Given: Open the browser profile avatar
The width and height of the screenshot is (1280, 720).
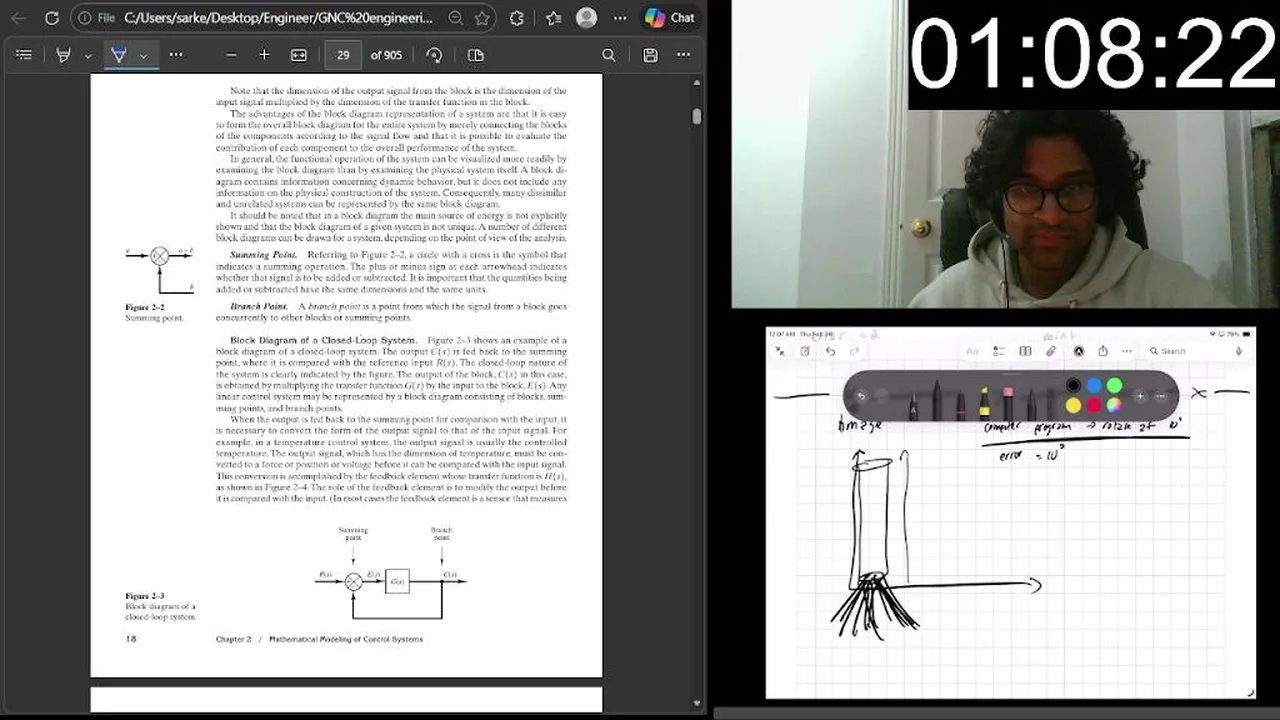Looking at the screenshot, I should click(x=587, y=18).
